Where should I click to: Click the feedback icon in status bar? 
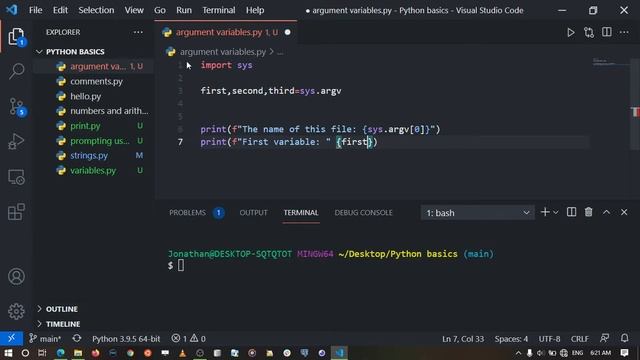click(x=604, y=338)
